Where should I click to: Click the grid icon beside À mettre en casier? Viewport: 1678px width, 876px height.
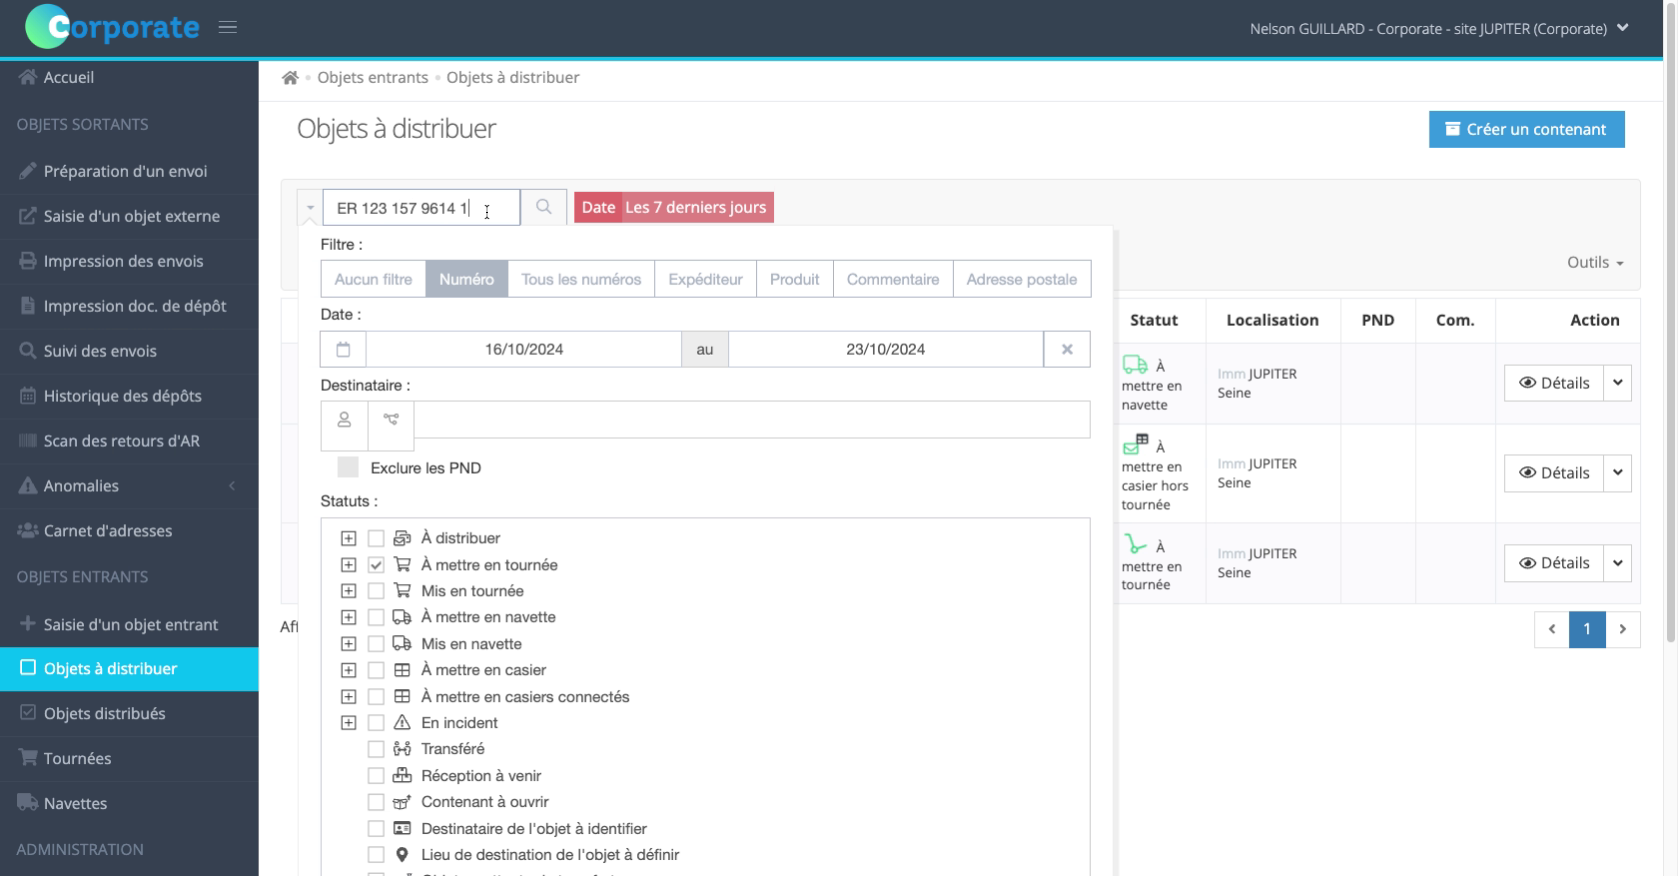pos(402,670)
